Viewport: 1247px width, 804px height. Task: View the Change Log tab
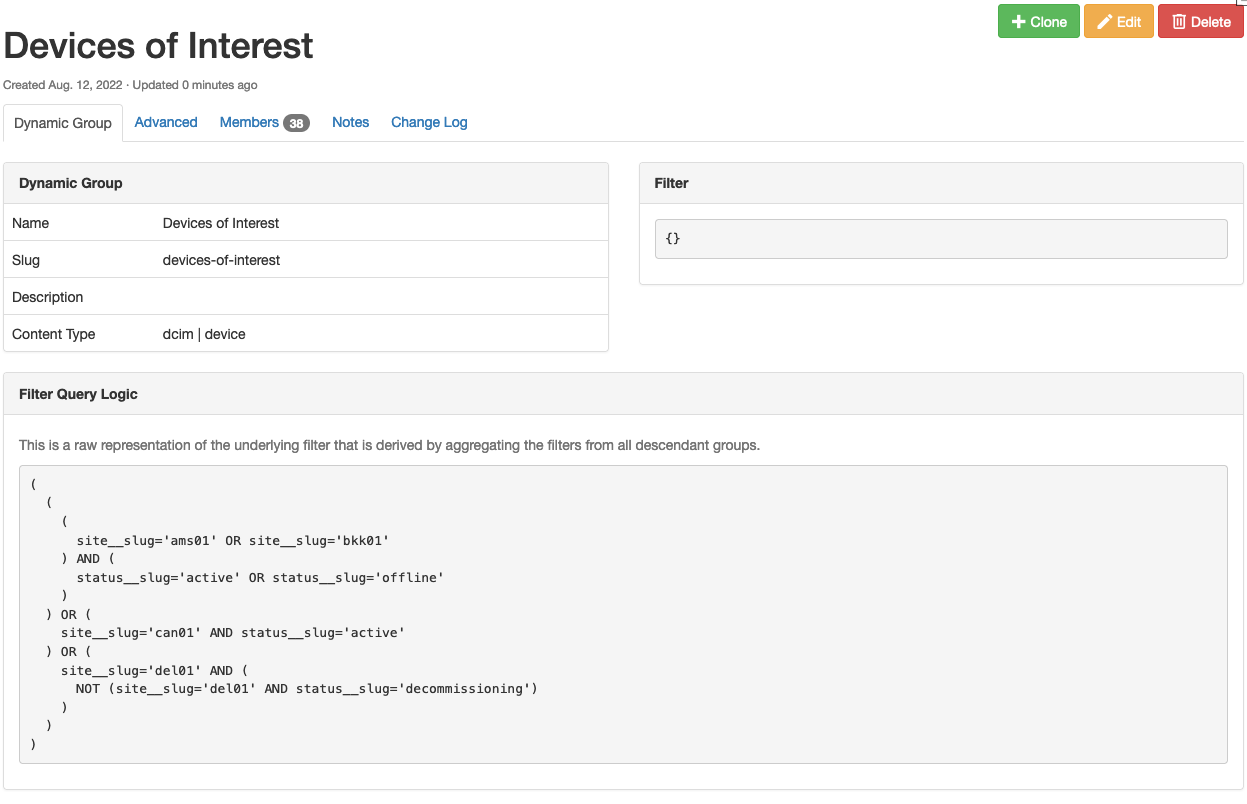(x=429, y=122)
